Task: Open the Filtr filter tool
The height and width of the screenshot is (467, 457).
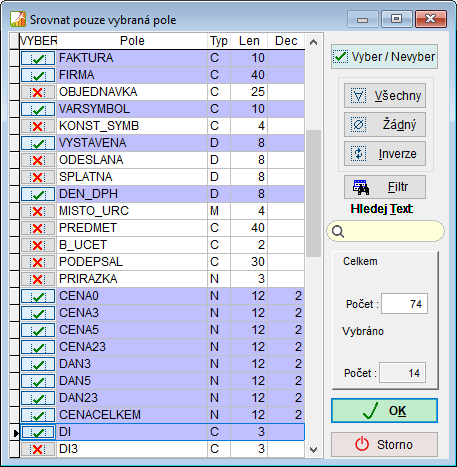Action: pyautogui.click(x=385, y=187)
